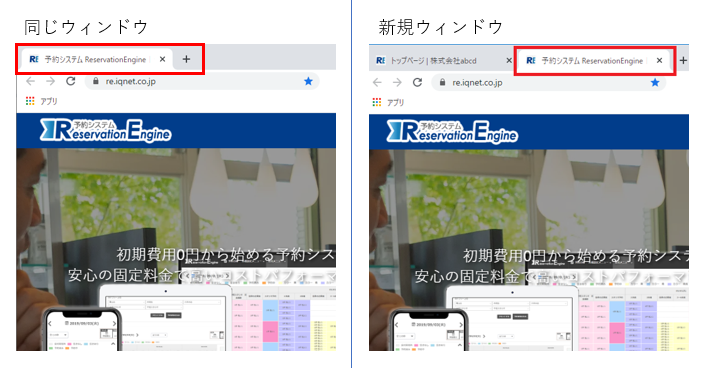This screenshot has height=368, width=706.
Task: Click the ReservationEngine logo in left page
Action: click(105, 131)
